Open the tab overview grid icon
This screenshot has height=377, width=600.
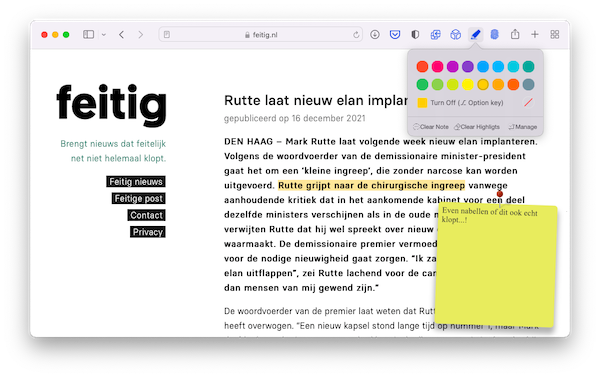(555, 35)
